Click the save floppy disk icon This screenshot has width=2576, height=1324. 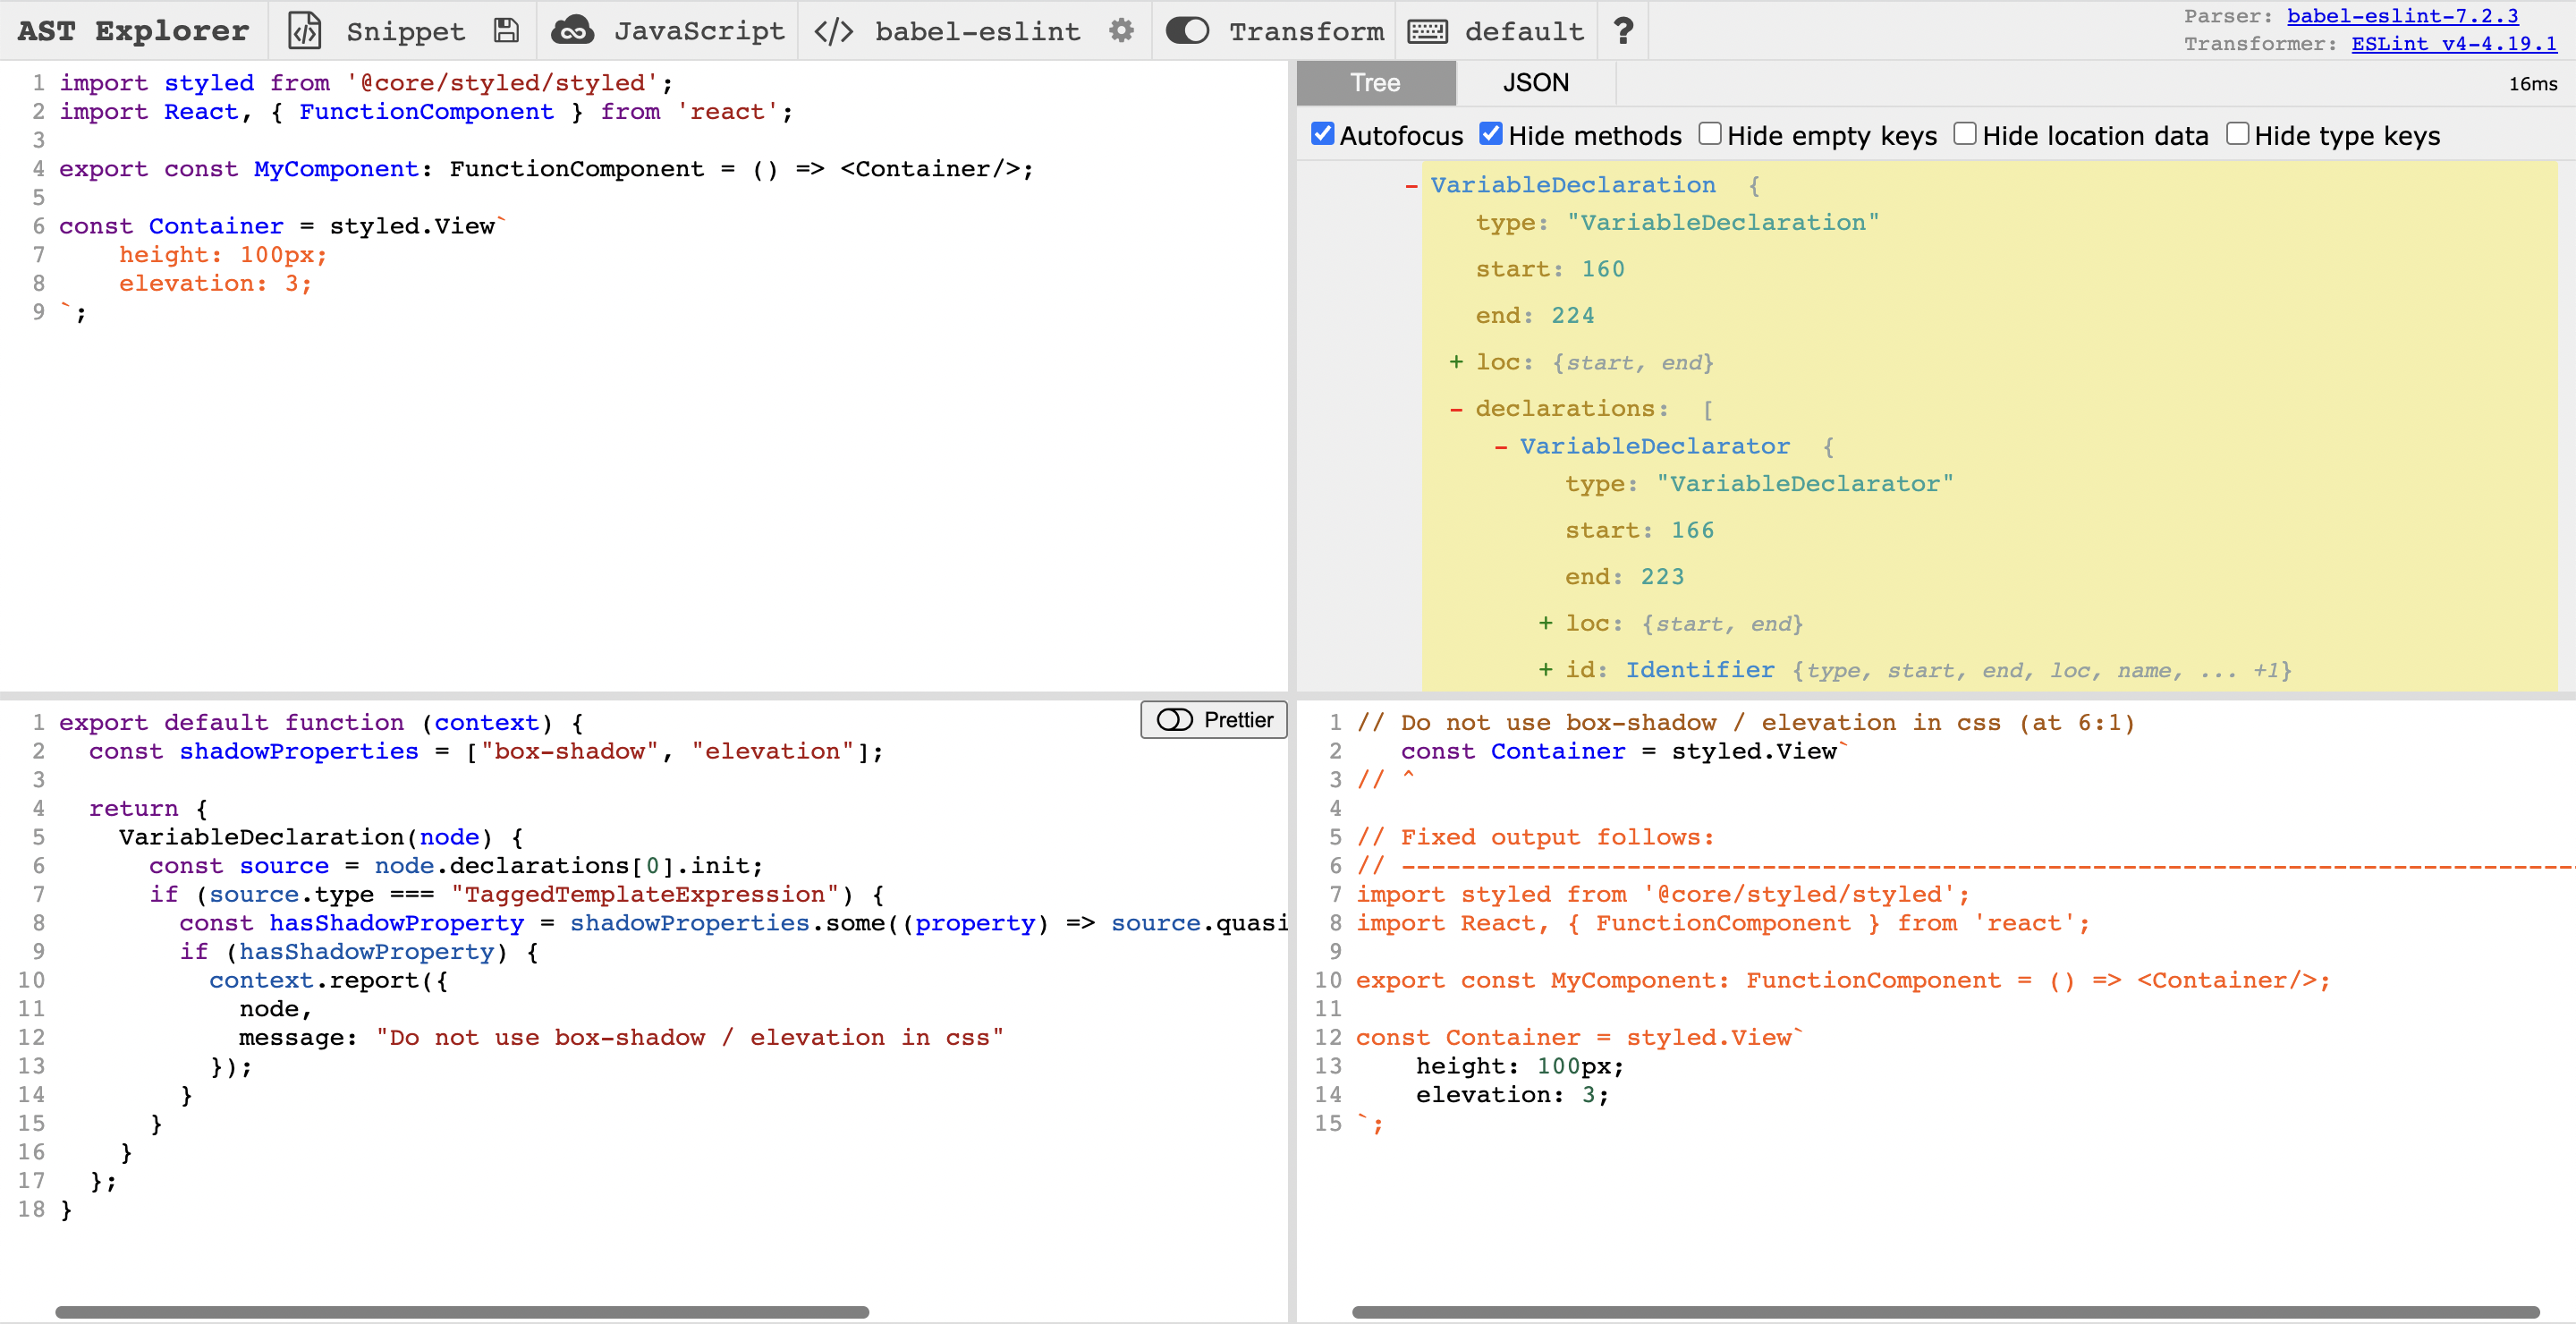coord(506,31)
